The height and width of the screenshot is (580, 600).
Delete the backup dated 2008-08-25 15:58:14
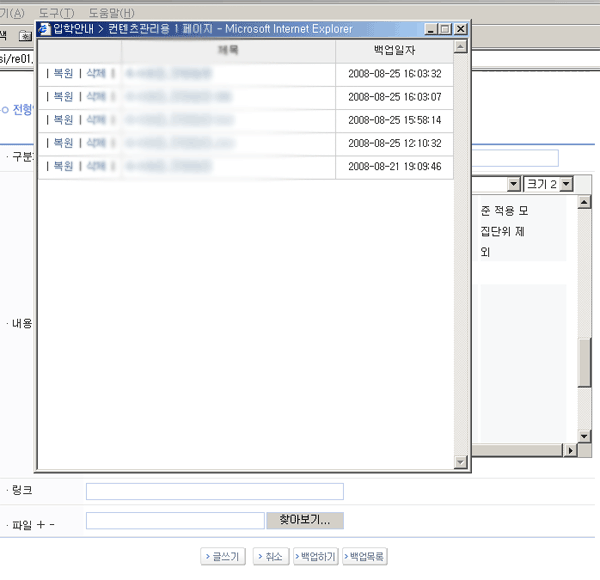click(96, 120)
